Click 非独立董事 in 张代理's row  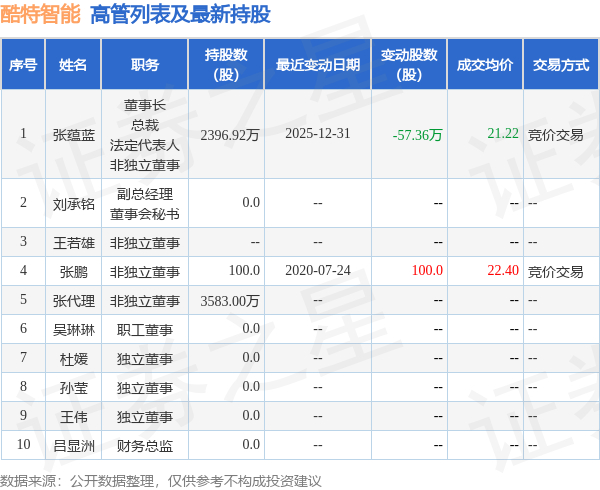click(145, 301)
